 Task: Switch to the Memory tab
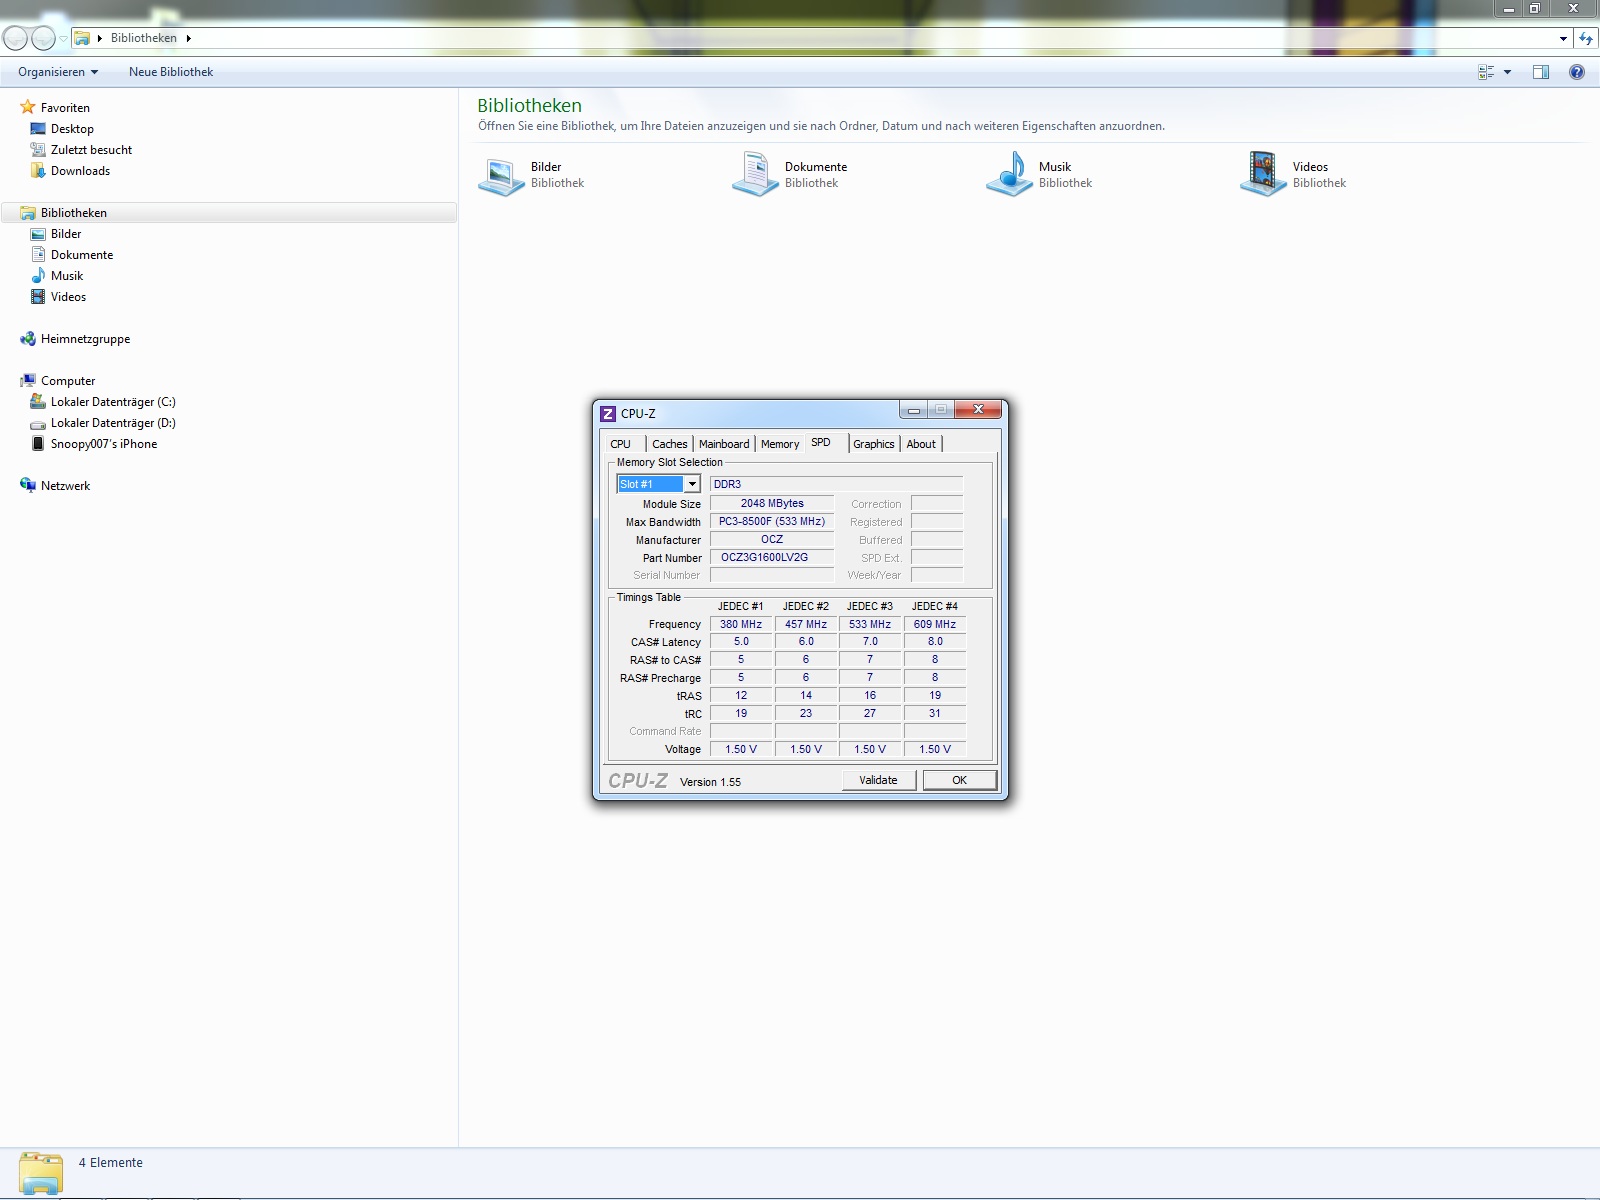click(780, 444)
